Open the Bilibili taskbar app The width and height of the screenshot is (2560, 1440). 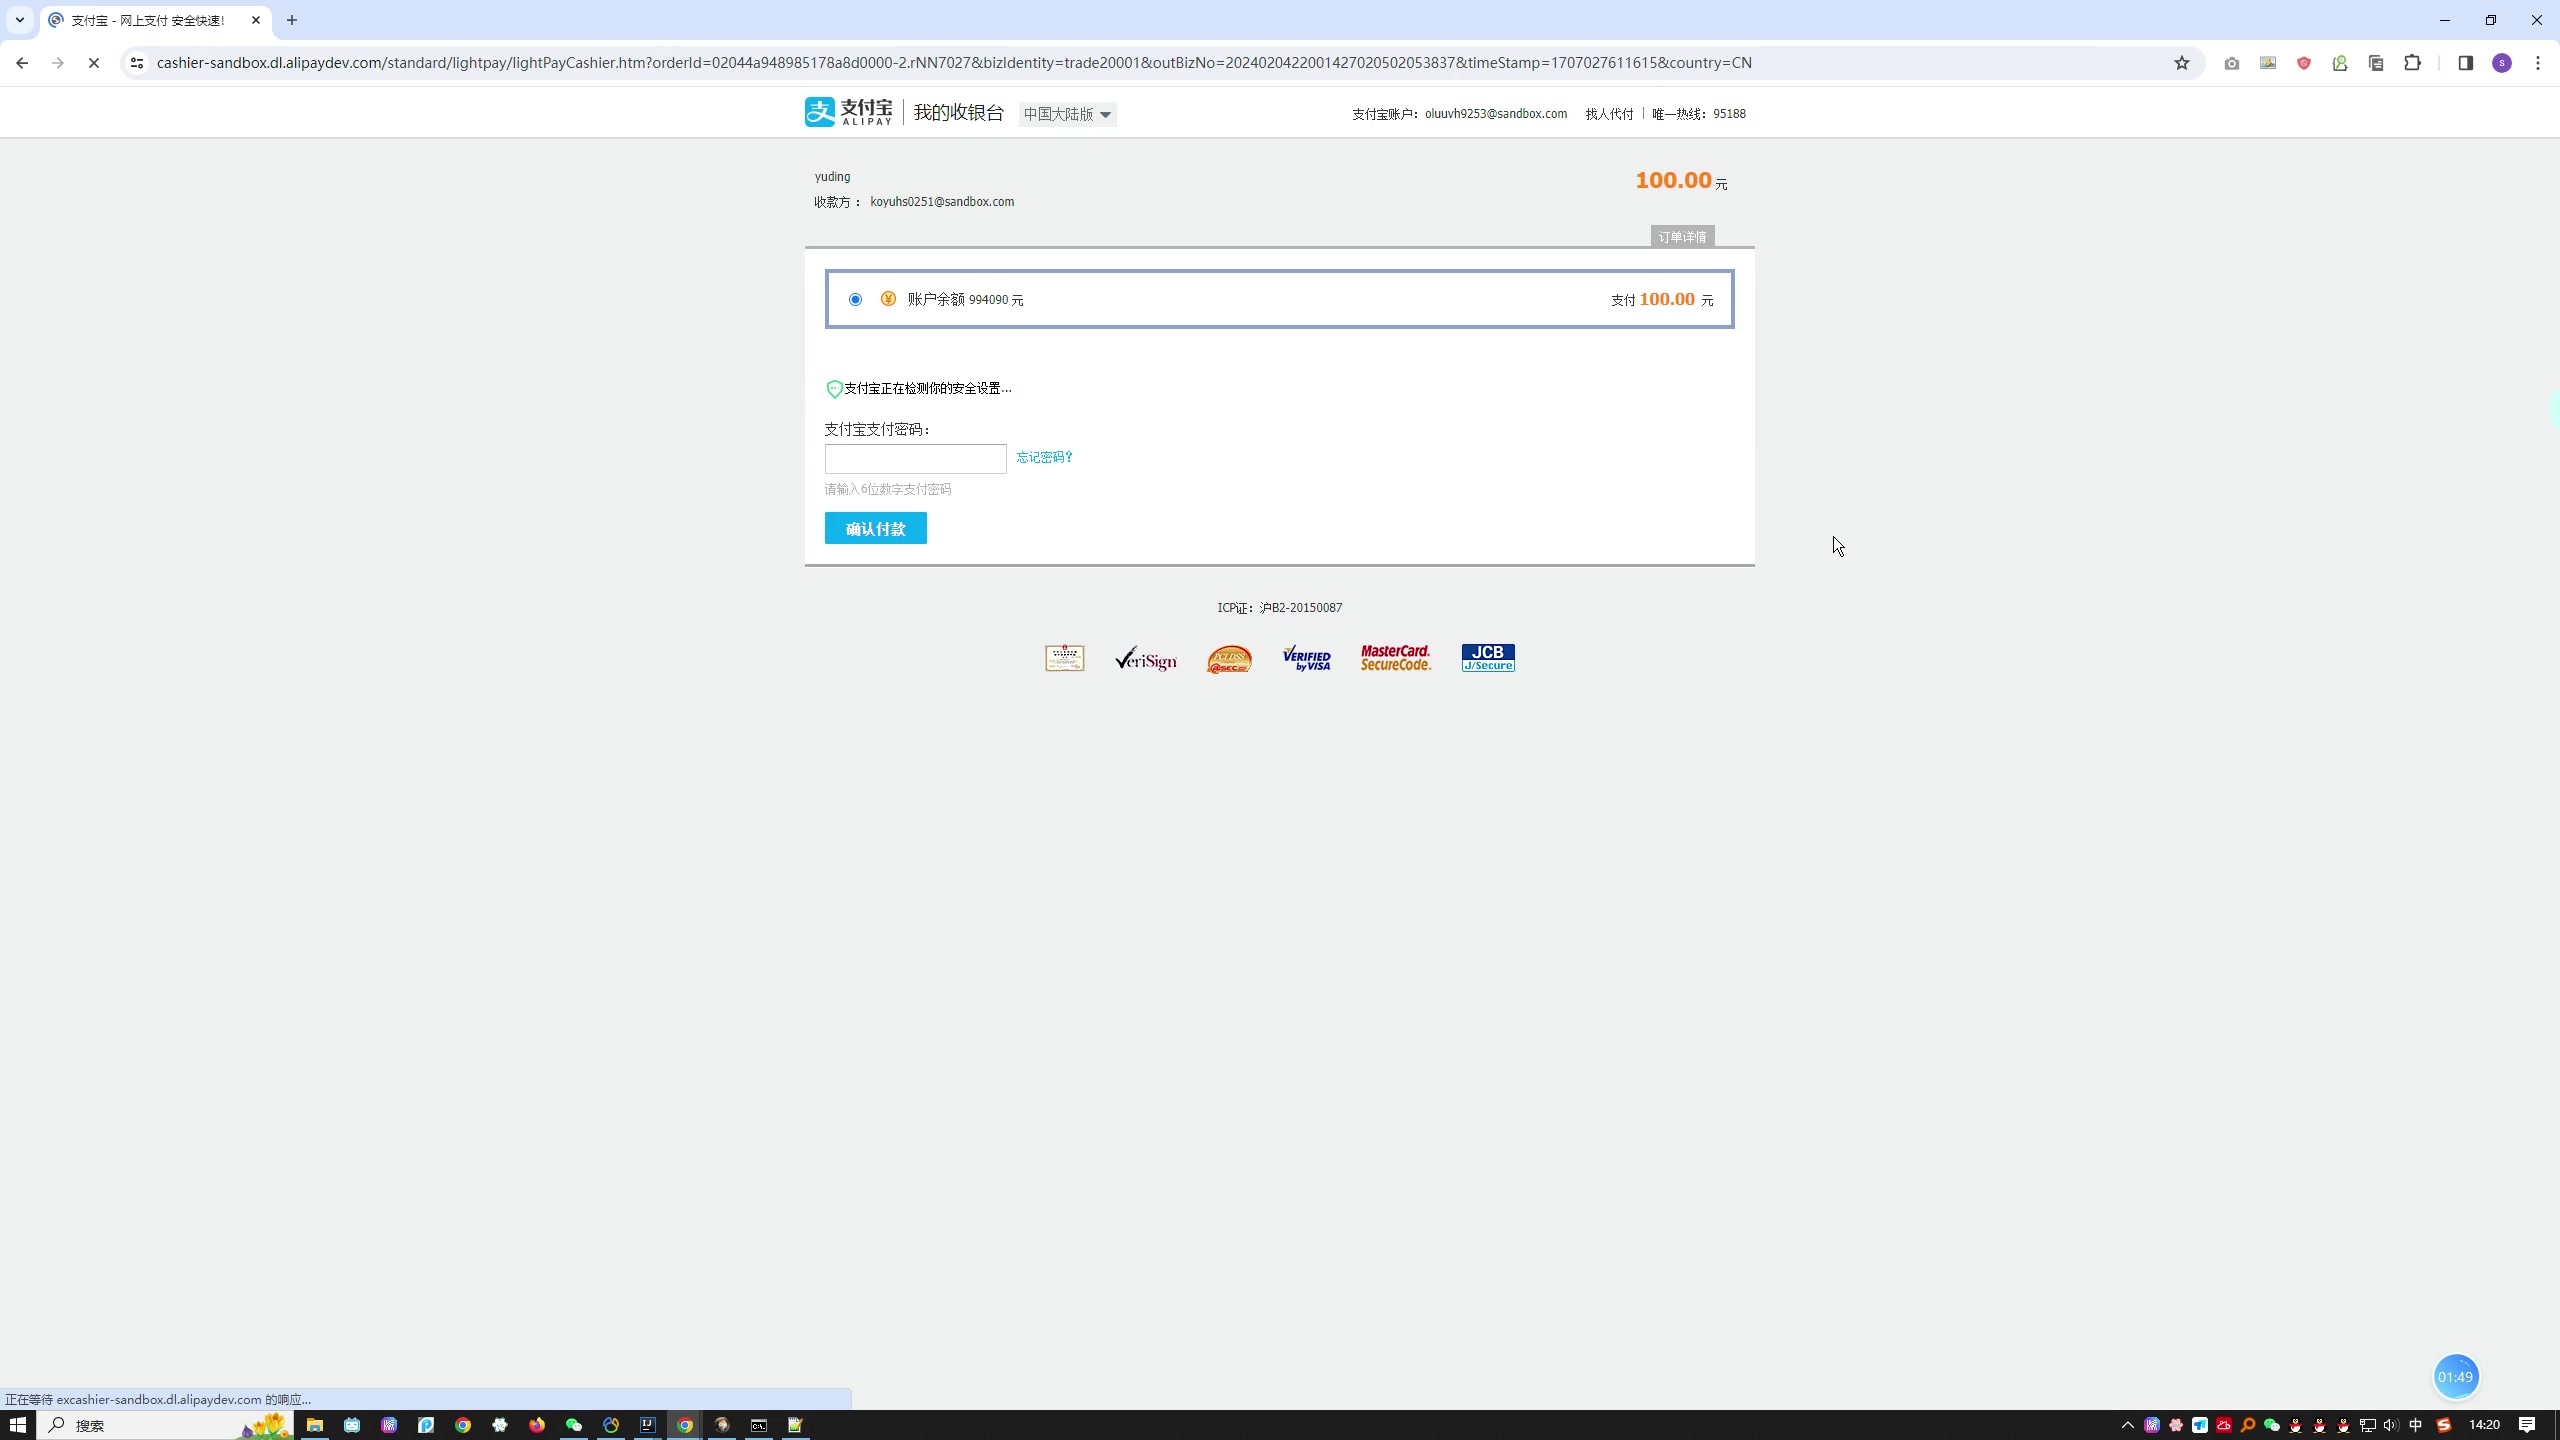[x=352, y=1425]
